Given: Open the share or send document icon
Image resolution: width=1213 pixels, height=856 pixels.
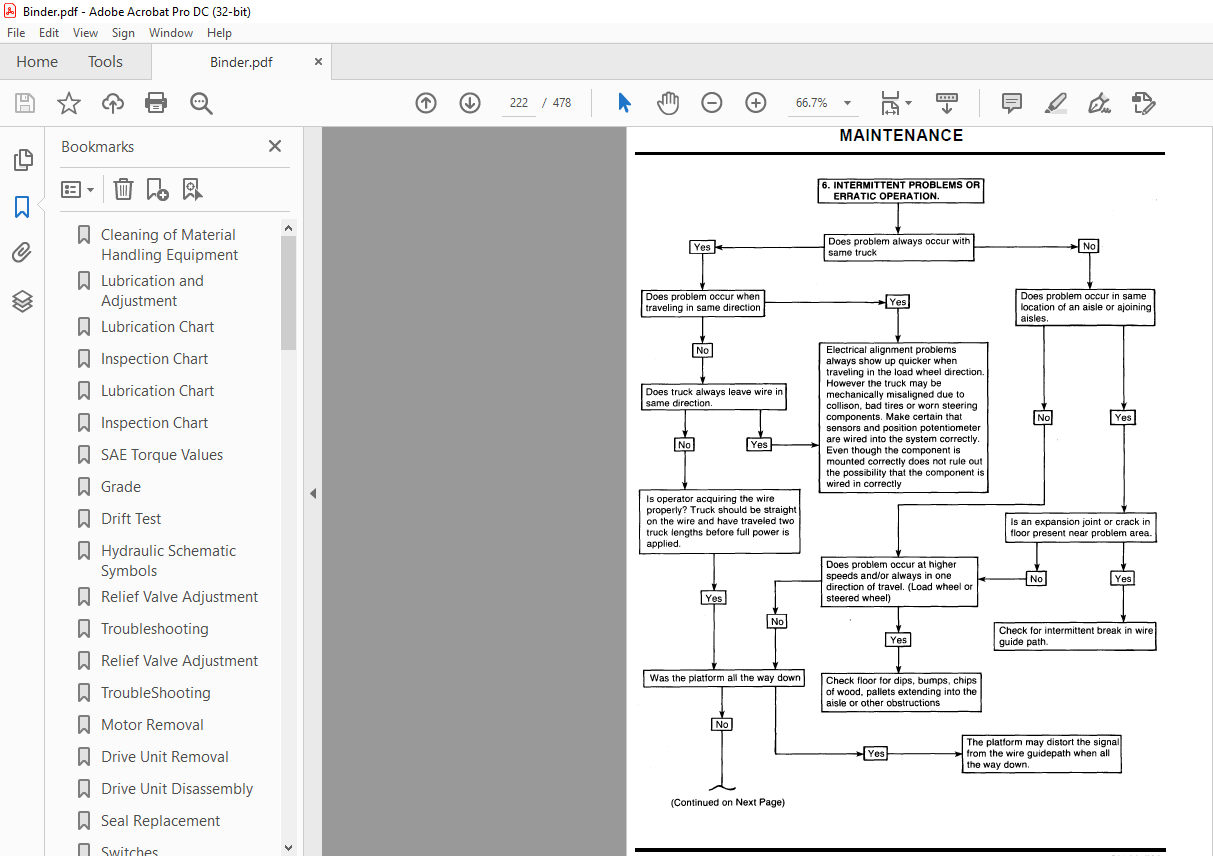Looking at the screenshot, I should tap(1143, 103).
